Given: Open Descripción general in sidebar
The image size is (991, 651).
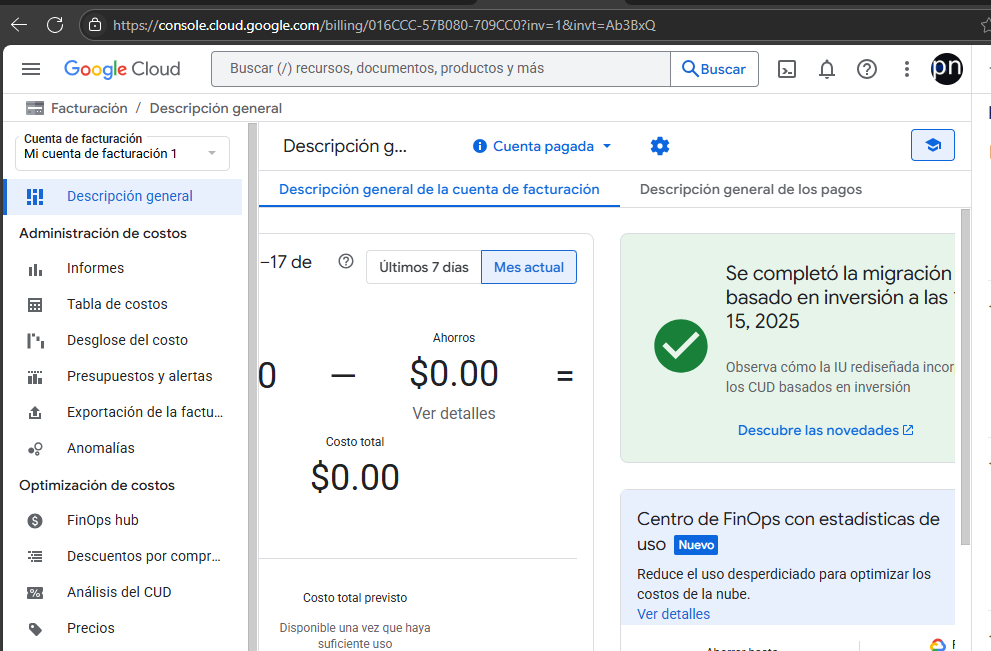Looking at the screenshot, I should tap(124, 197).
